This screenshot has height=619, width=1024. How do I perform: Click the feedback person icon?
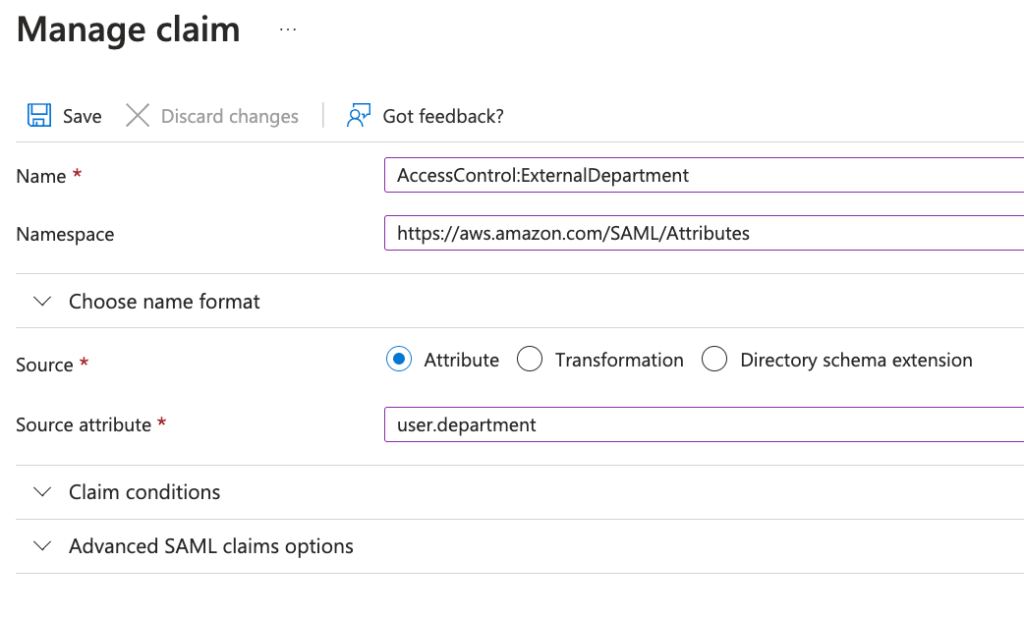click(x=358, y=116)
